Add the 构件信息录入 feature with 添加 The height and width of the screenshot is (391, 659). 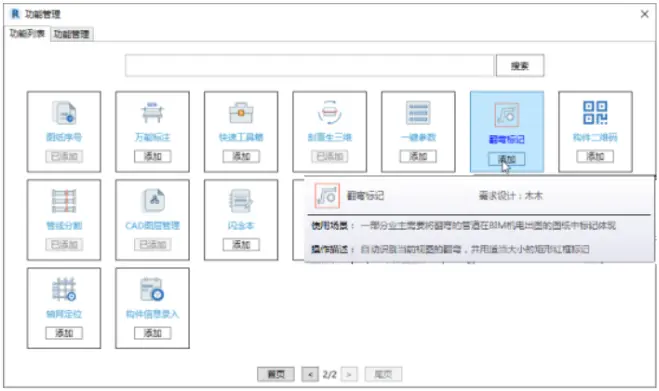pos(153,333)
